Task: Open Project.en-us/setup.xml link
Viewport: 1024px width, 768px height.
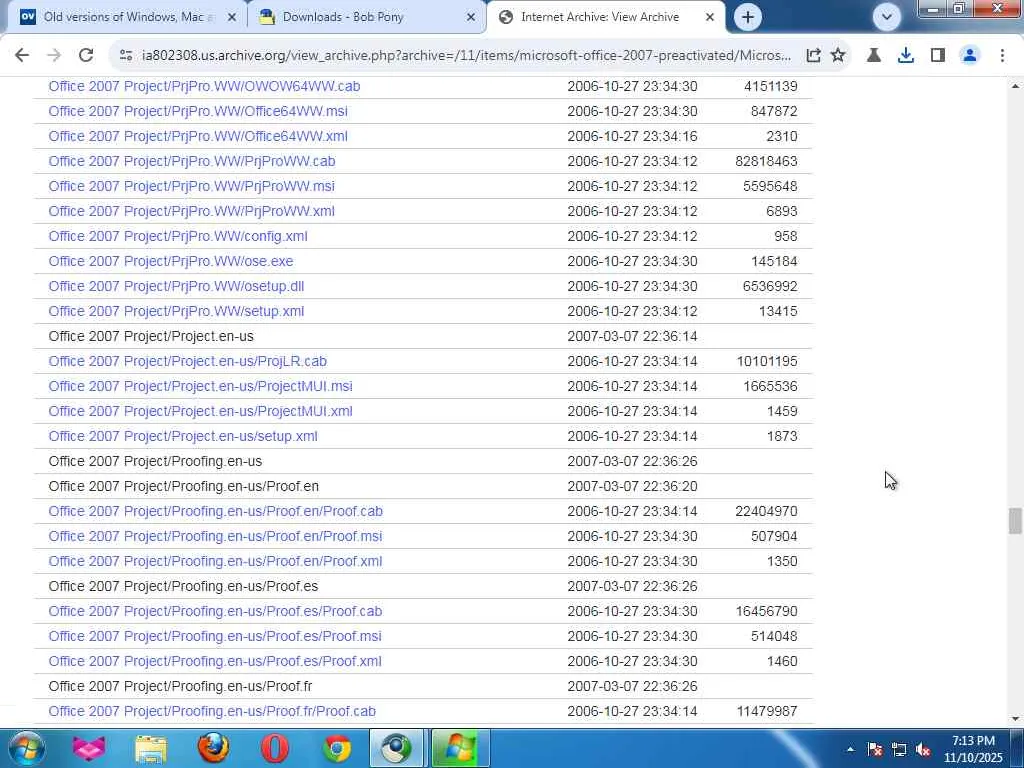Action: click(x=183, y=436)
